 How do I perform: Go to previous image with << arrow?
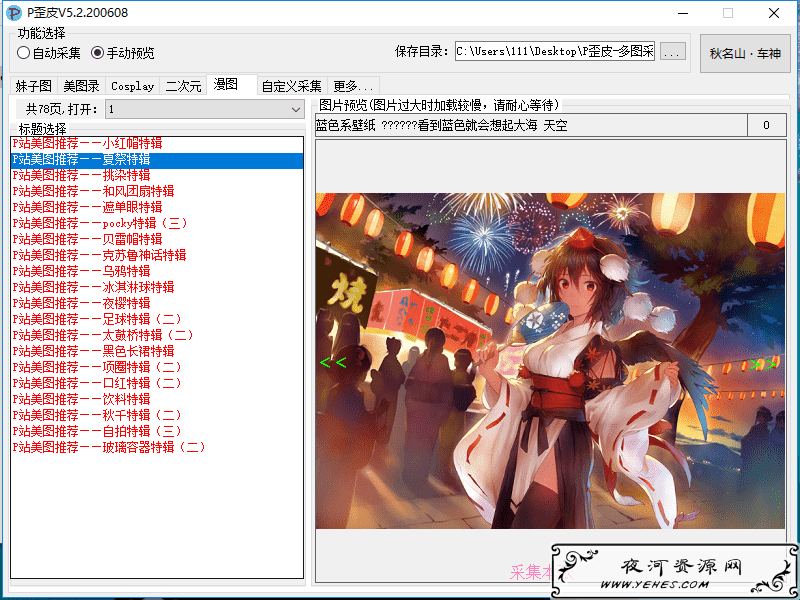(333, 363)
